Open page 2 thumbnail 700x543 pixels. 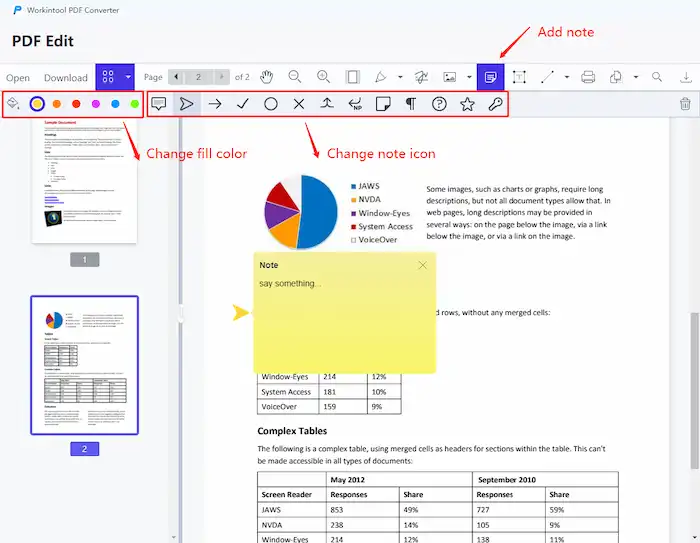point(84,365)
